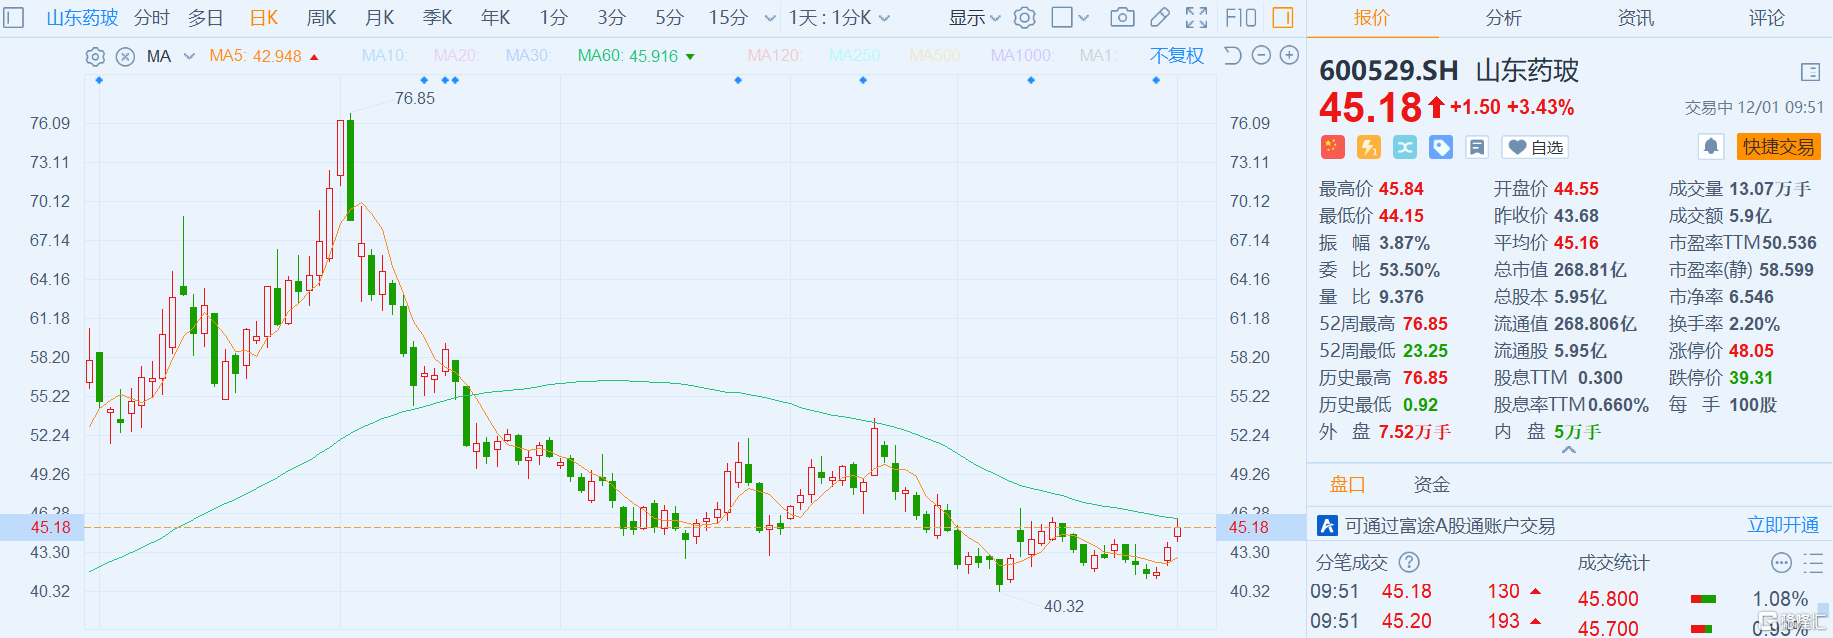Screen dimensions: 1833x638
Task: Toggle the MA120 moving average line
Action: click(775, 56)
